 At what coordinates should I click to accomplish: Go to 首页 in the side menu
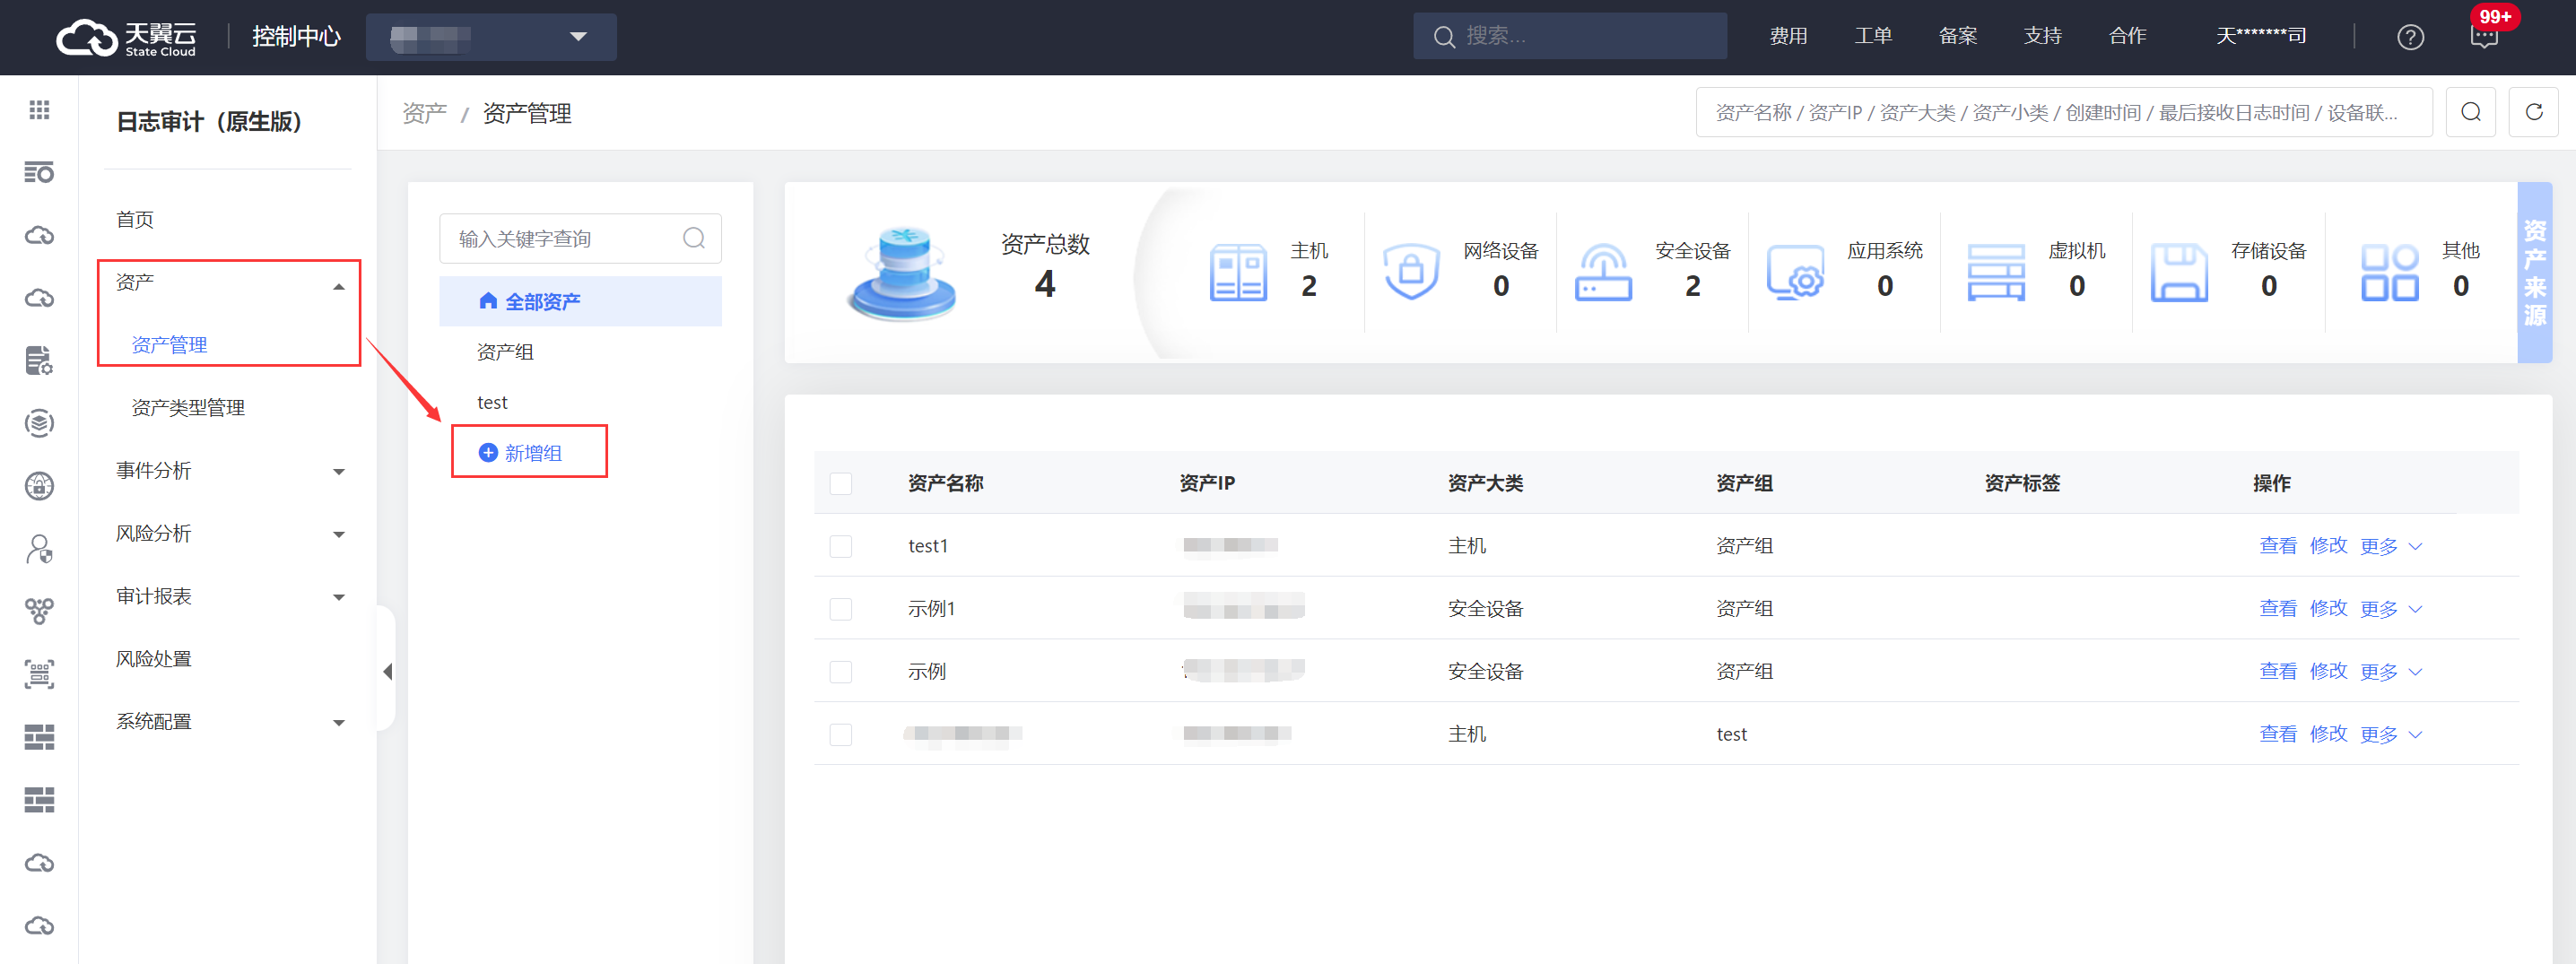pyautogui.click(x=135, y=219)
